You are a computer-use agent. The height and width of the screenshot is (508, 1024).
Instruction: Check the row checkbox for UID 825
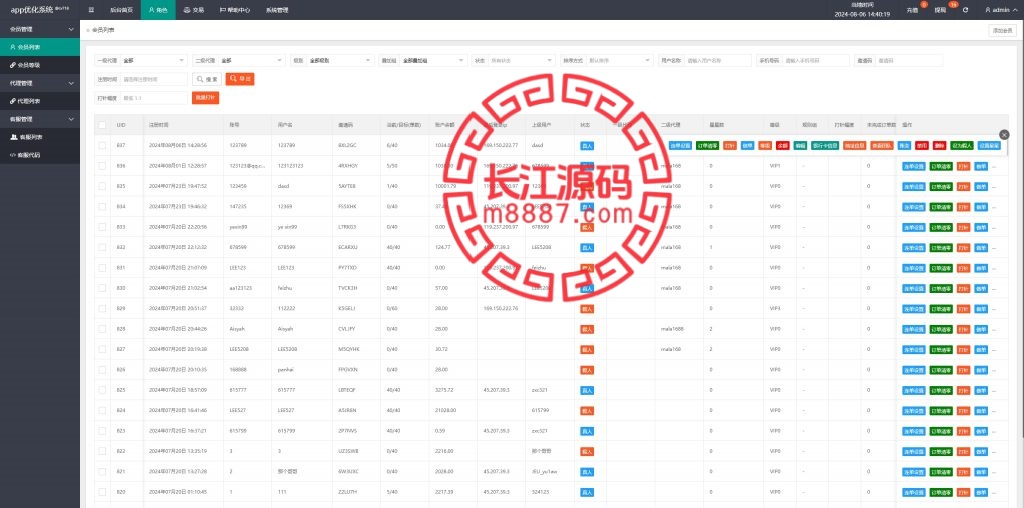(x=102, y=390)
